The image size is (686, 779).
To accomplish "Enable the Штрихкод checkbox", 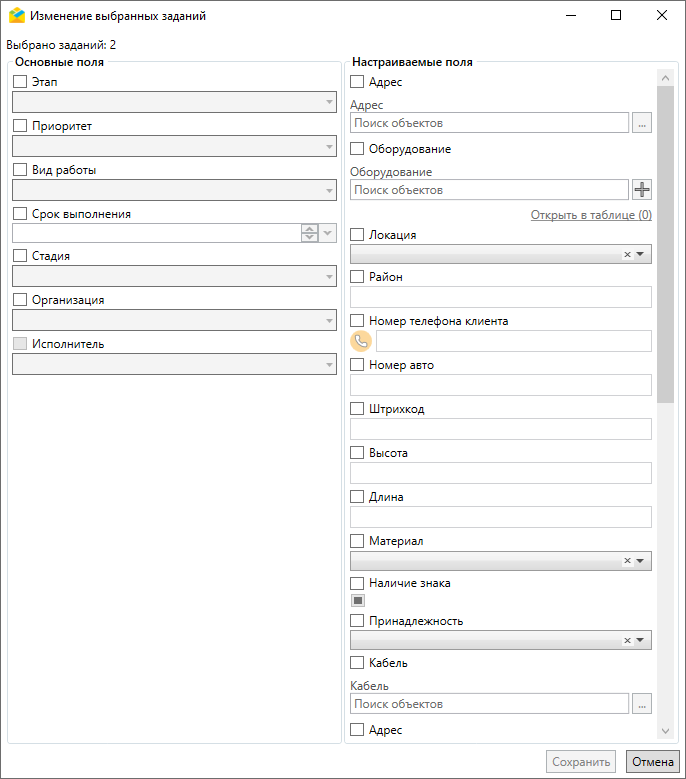I will click(x=357, y=409).
